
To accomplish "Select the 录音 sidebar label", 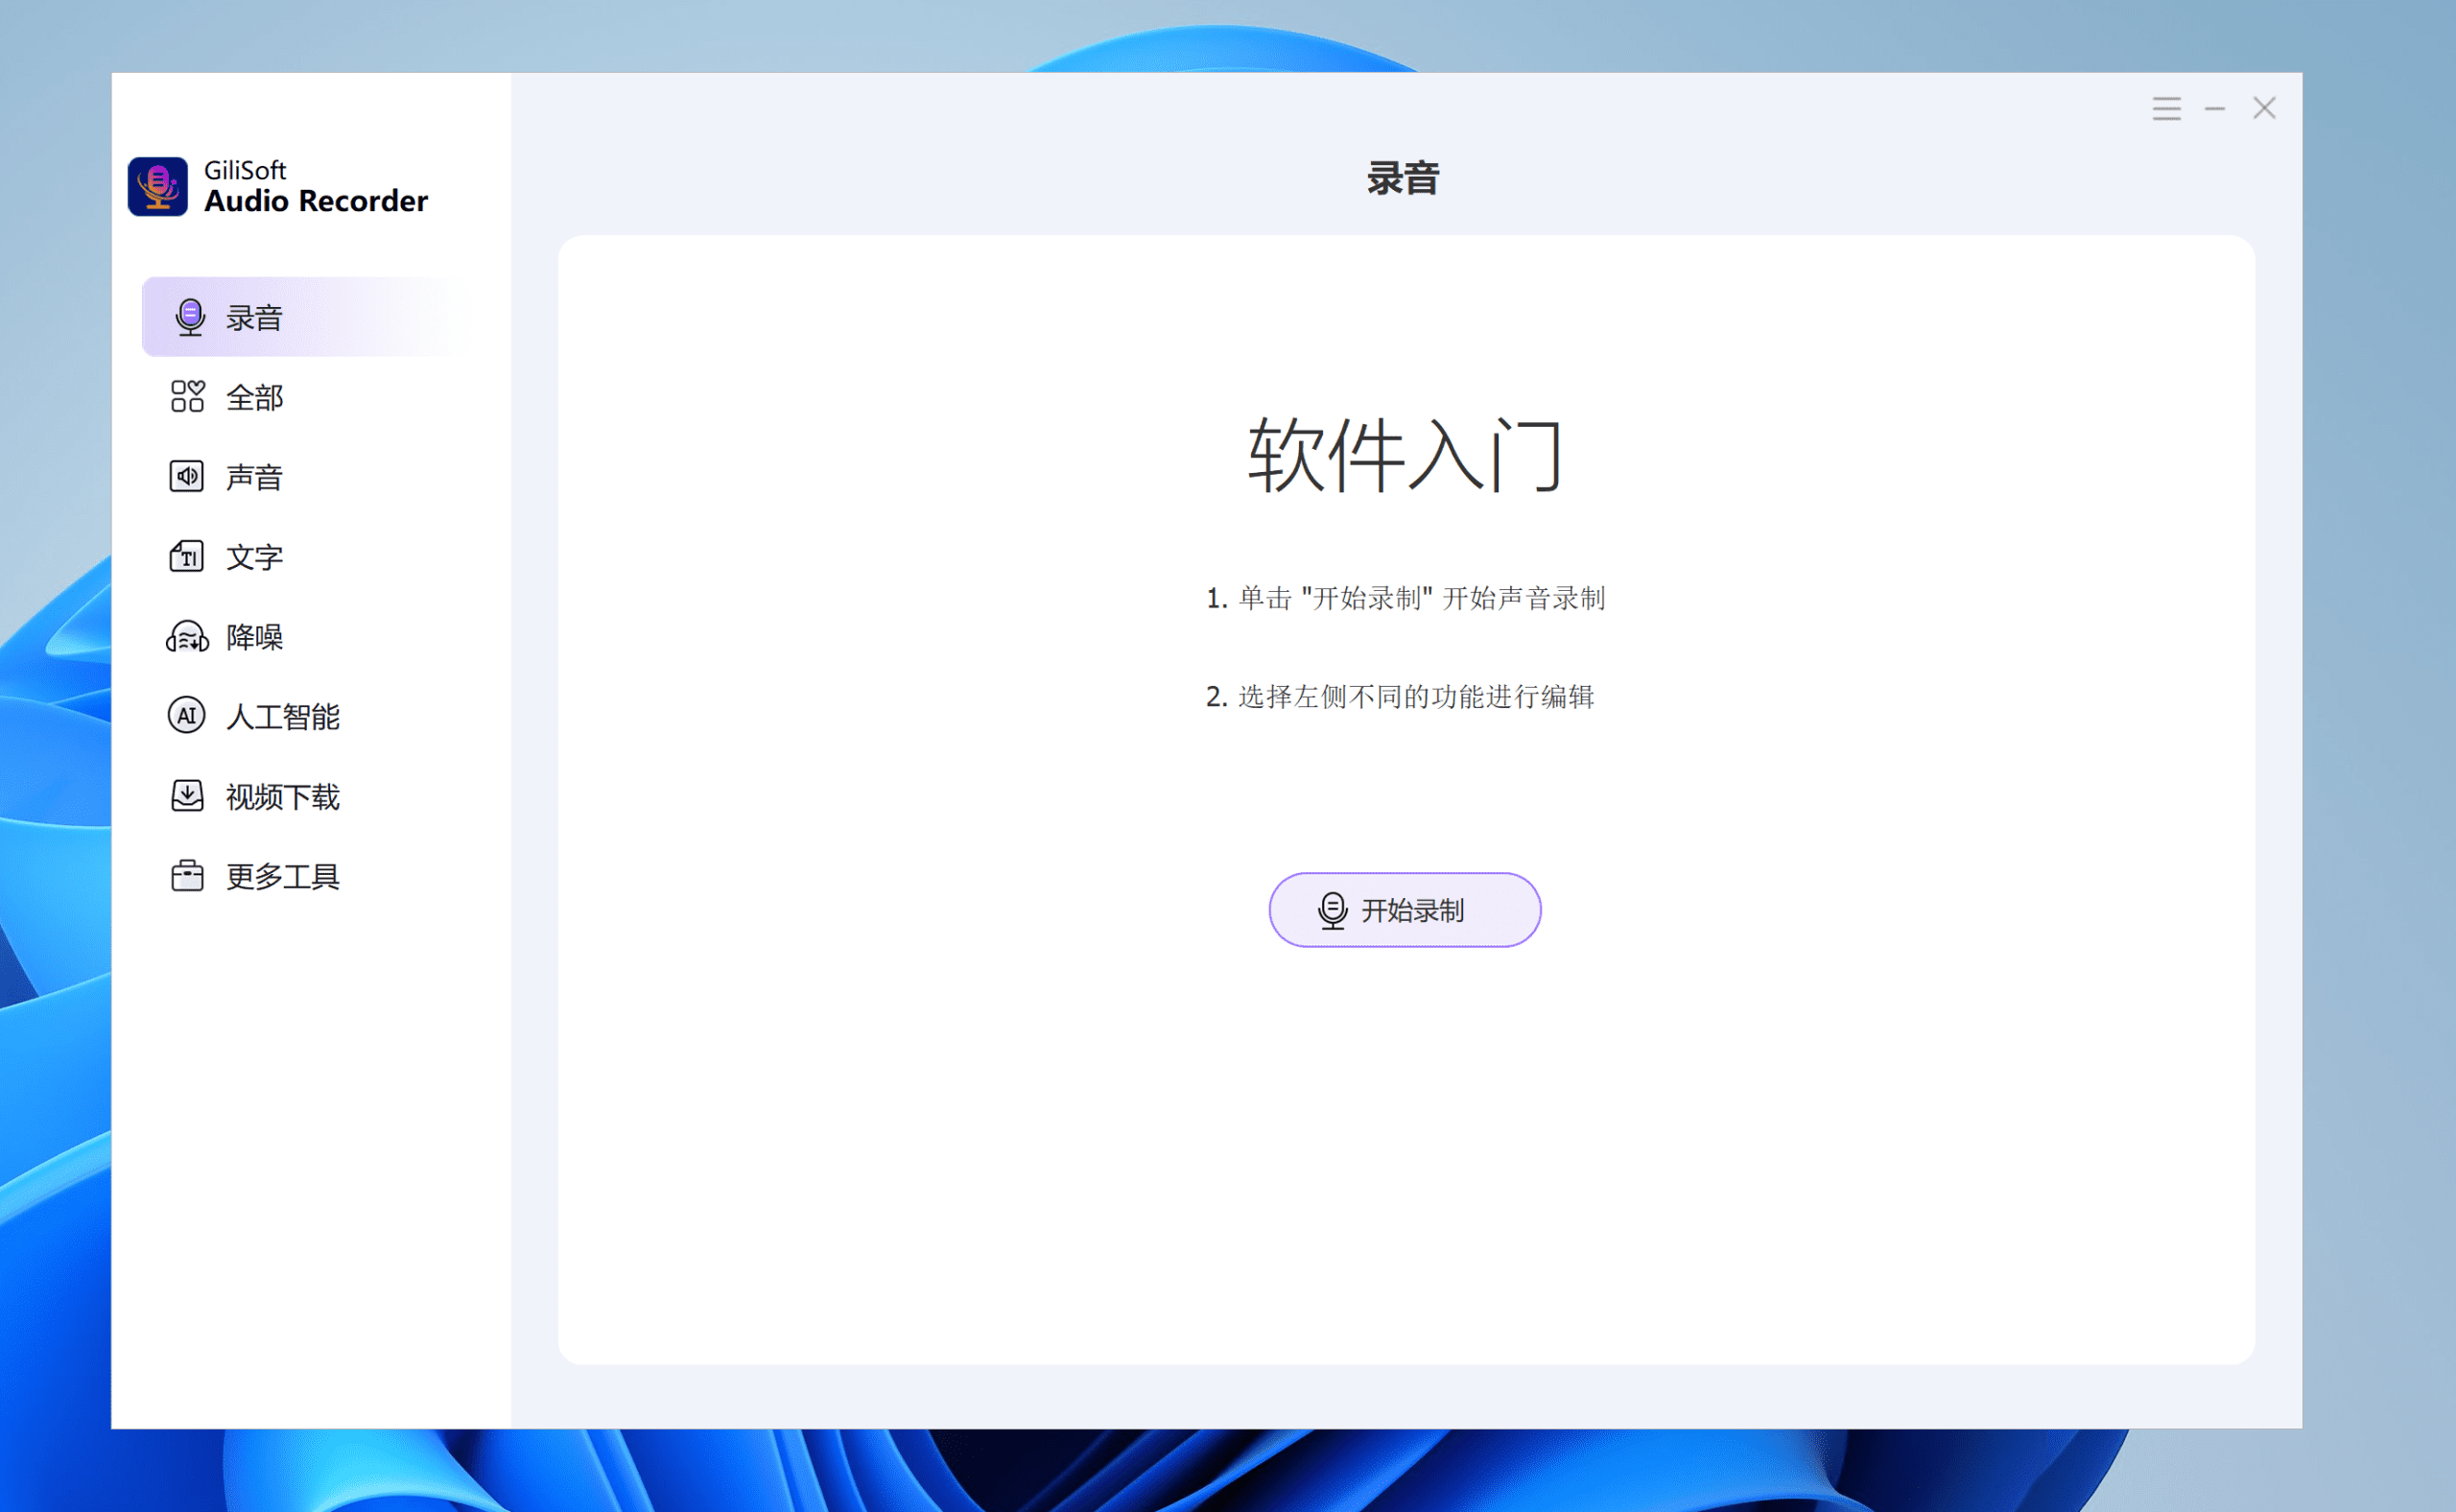I will pyautogui.click(x=254, y=318).
